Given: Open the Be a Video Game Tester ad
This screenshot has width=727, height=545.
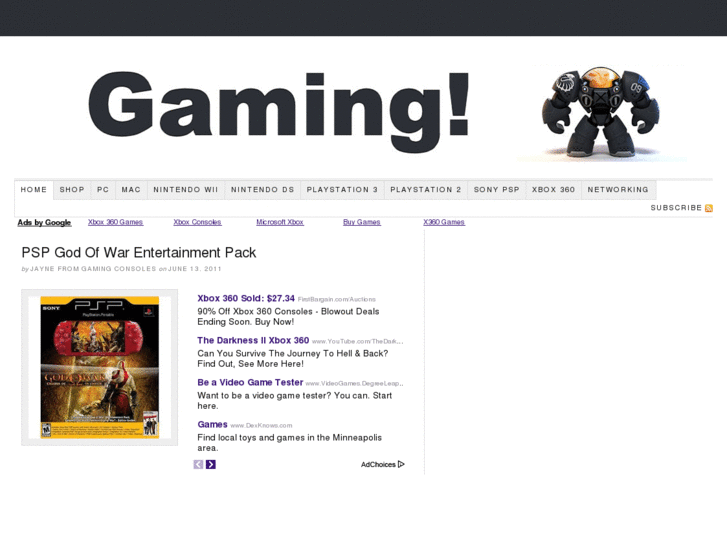Looking at the screenshot, I should pos(250,383).
